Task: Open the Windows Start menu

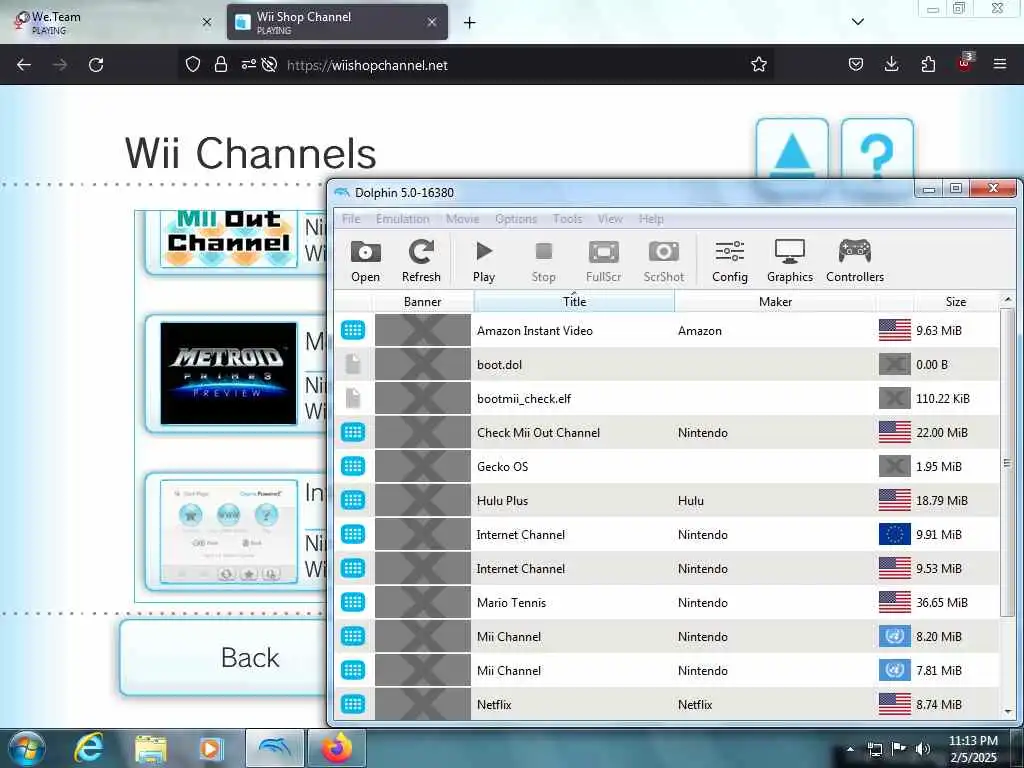Action: (x=27, y=748)
